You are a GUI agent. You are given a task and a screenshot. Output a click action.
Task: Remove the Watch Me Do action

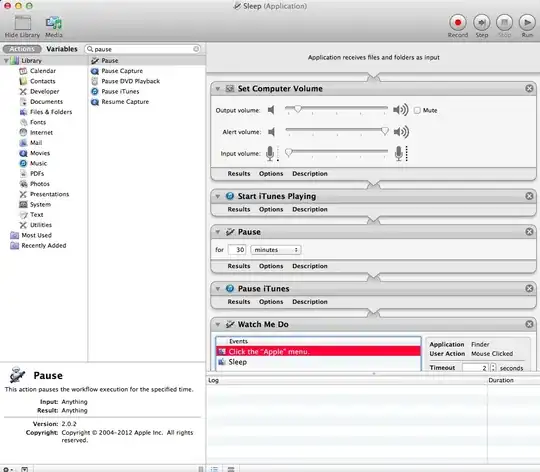(529, 324)
